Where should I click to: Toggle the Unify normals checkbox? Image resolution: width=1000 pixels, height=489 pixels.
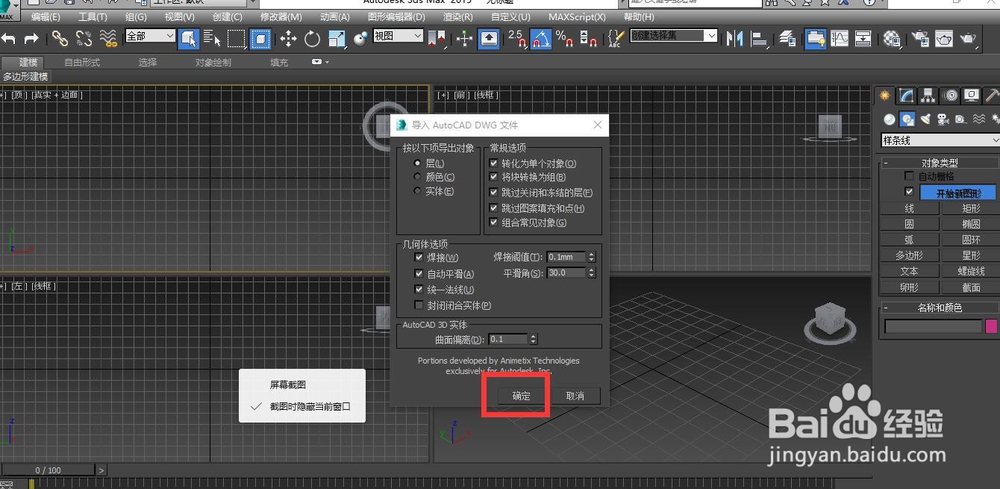(x=419, y=289)
